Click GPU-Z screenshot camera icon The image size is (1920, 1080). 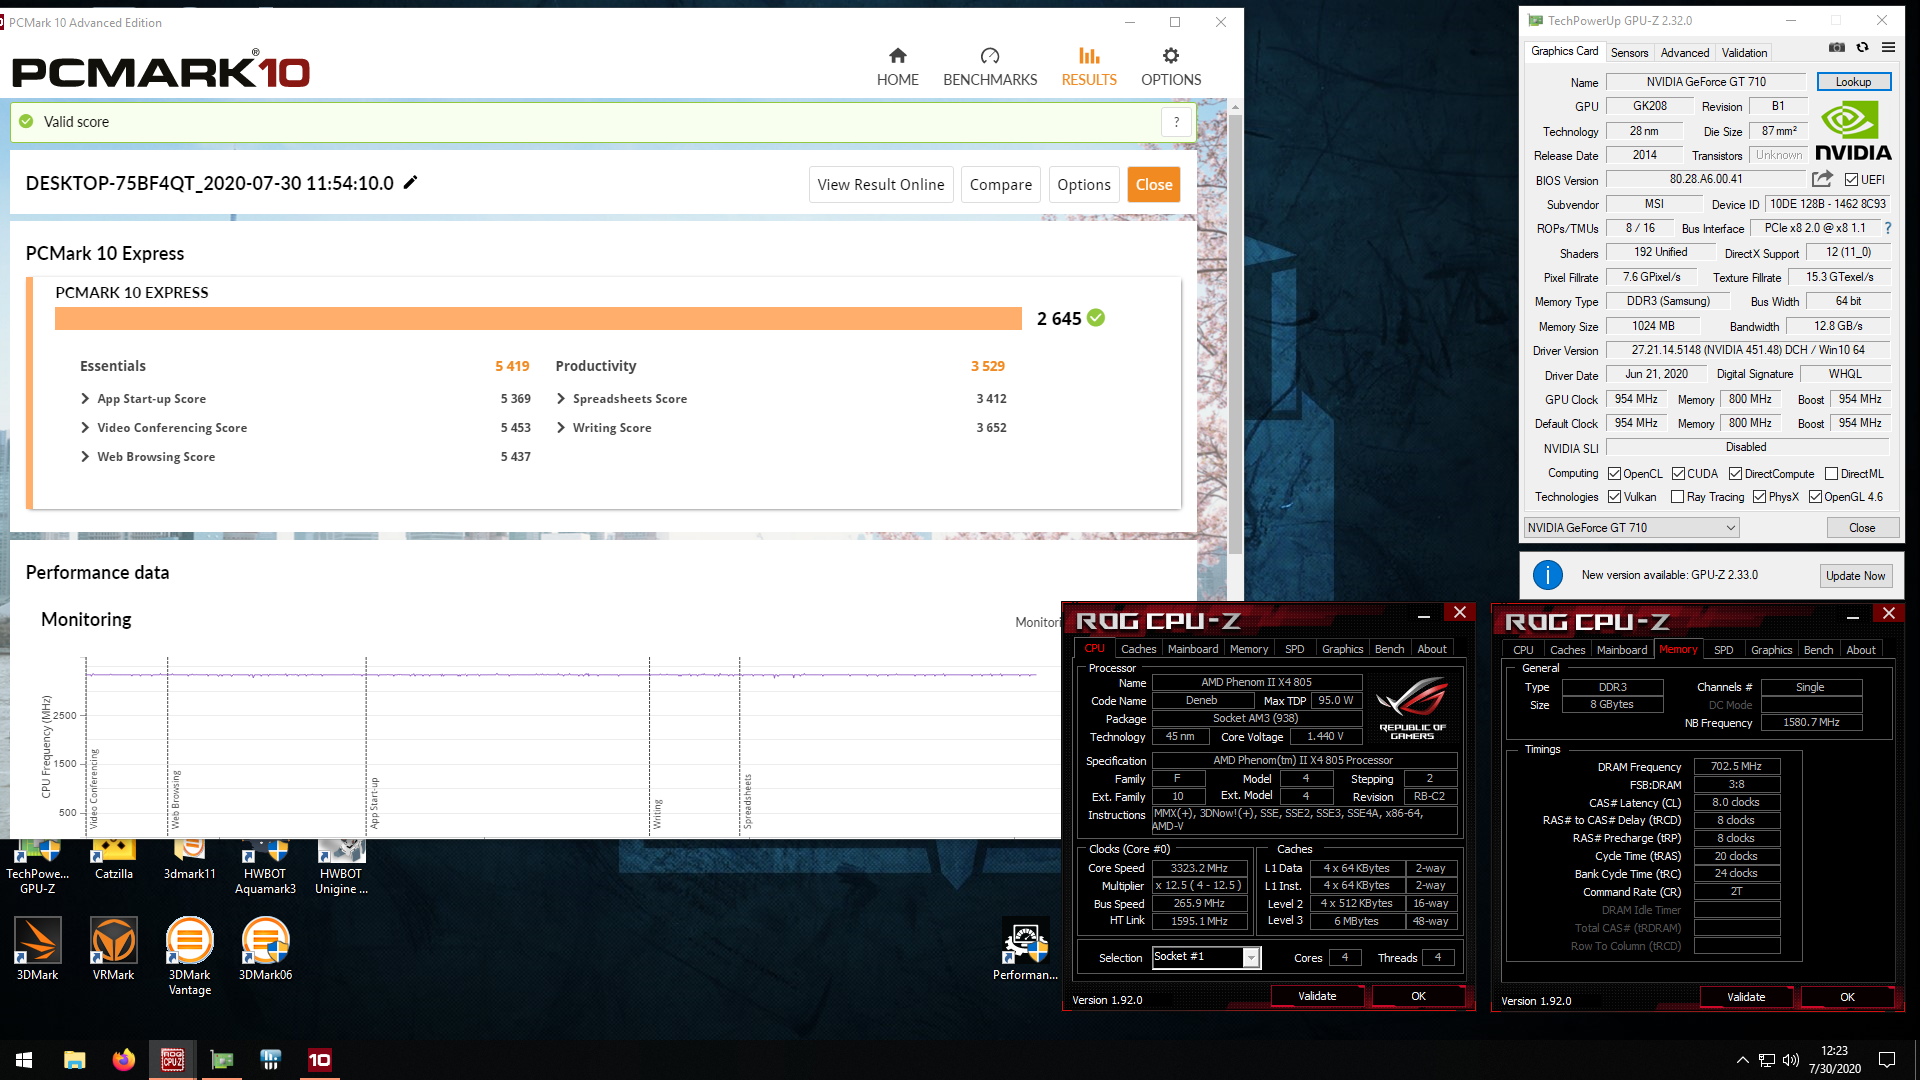pyautogui.click(x=1837, y=47)
